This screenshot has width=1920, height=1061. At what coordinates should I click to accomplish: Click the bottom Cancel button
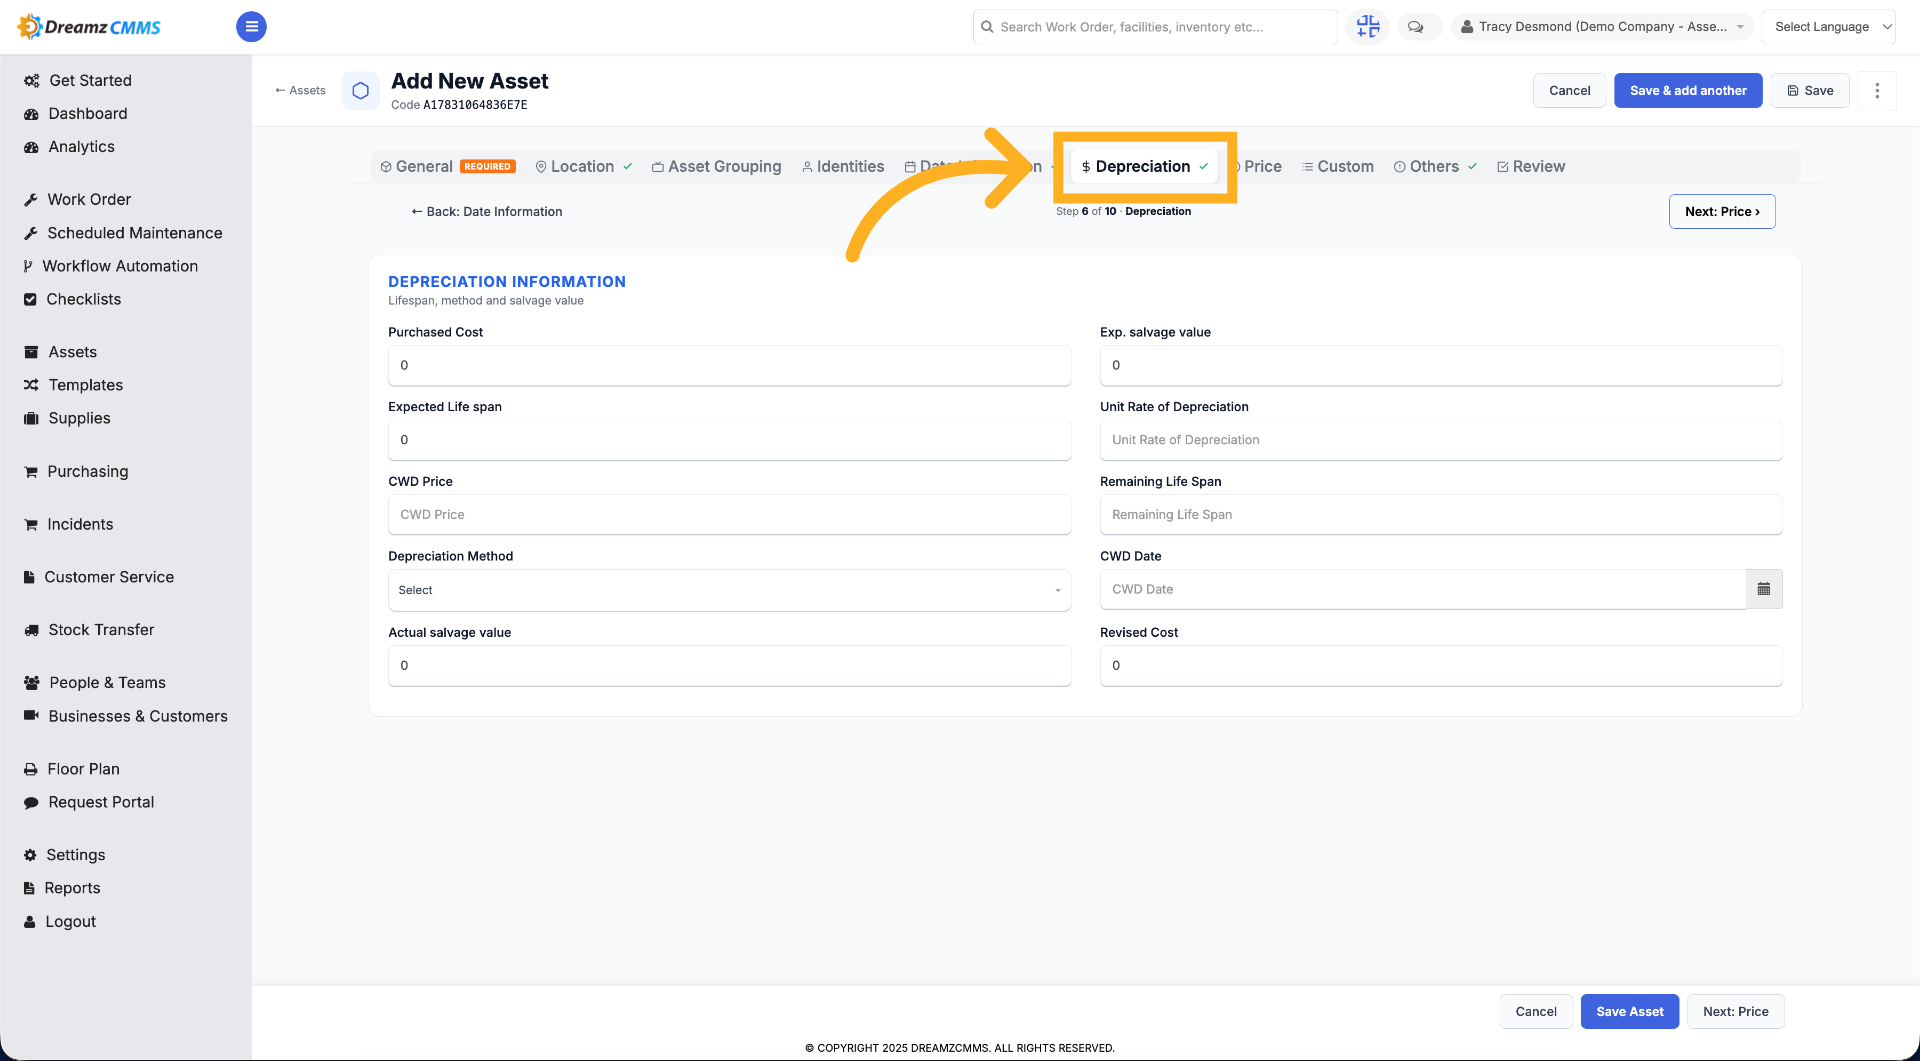tap(1536, 1012)
